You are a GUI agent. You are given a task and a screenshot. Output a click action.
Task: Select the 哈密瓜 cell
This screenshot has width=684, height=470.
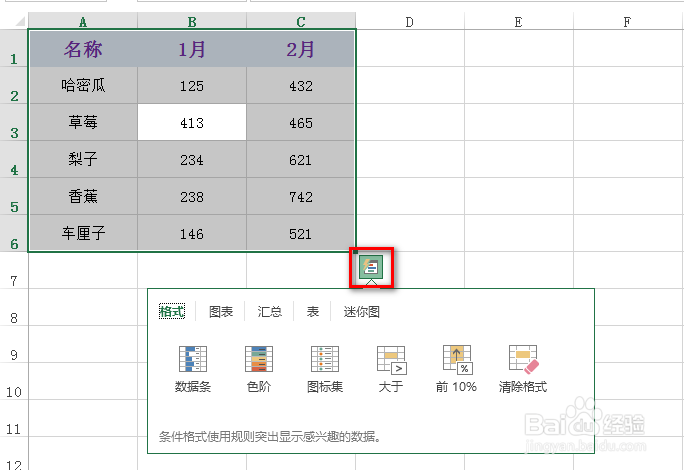[x=83, y=86]
